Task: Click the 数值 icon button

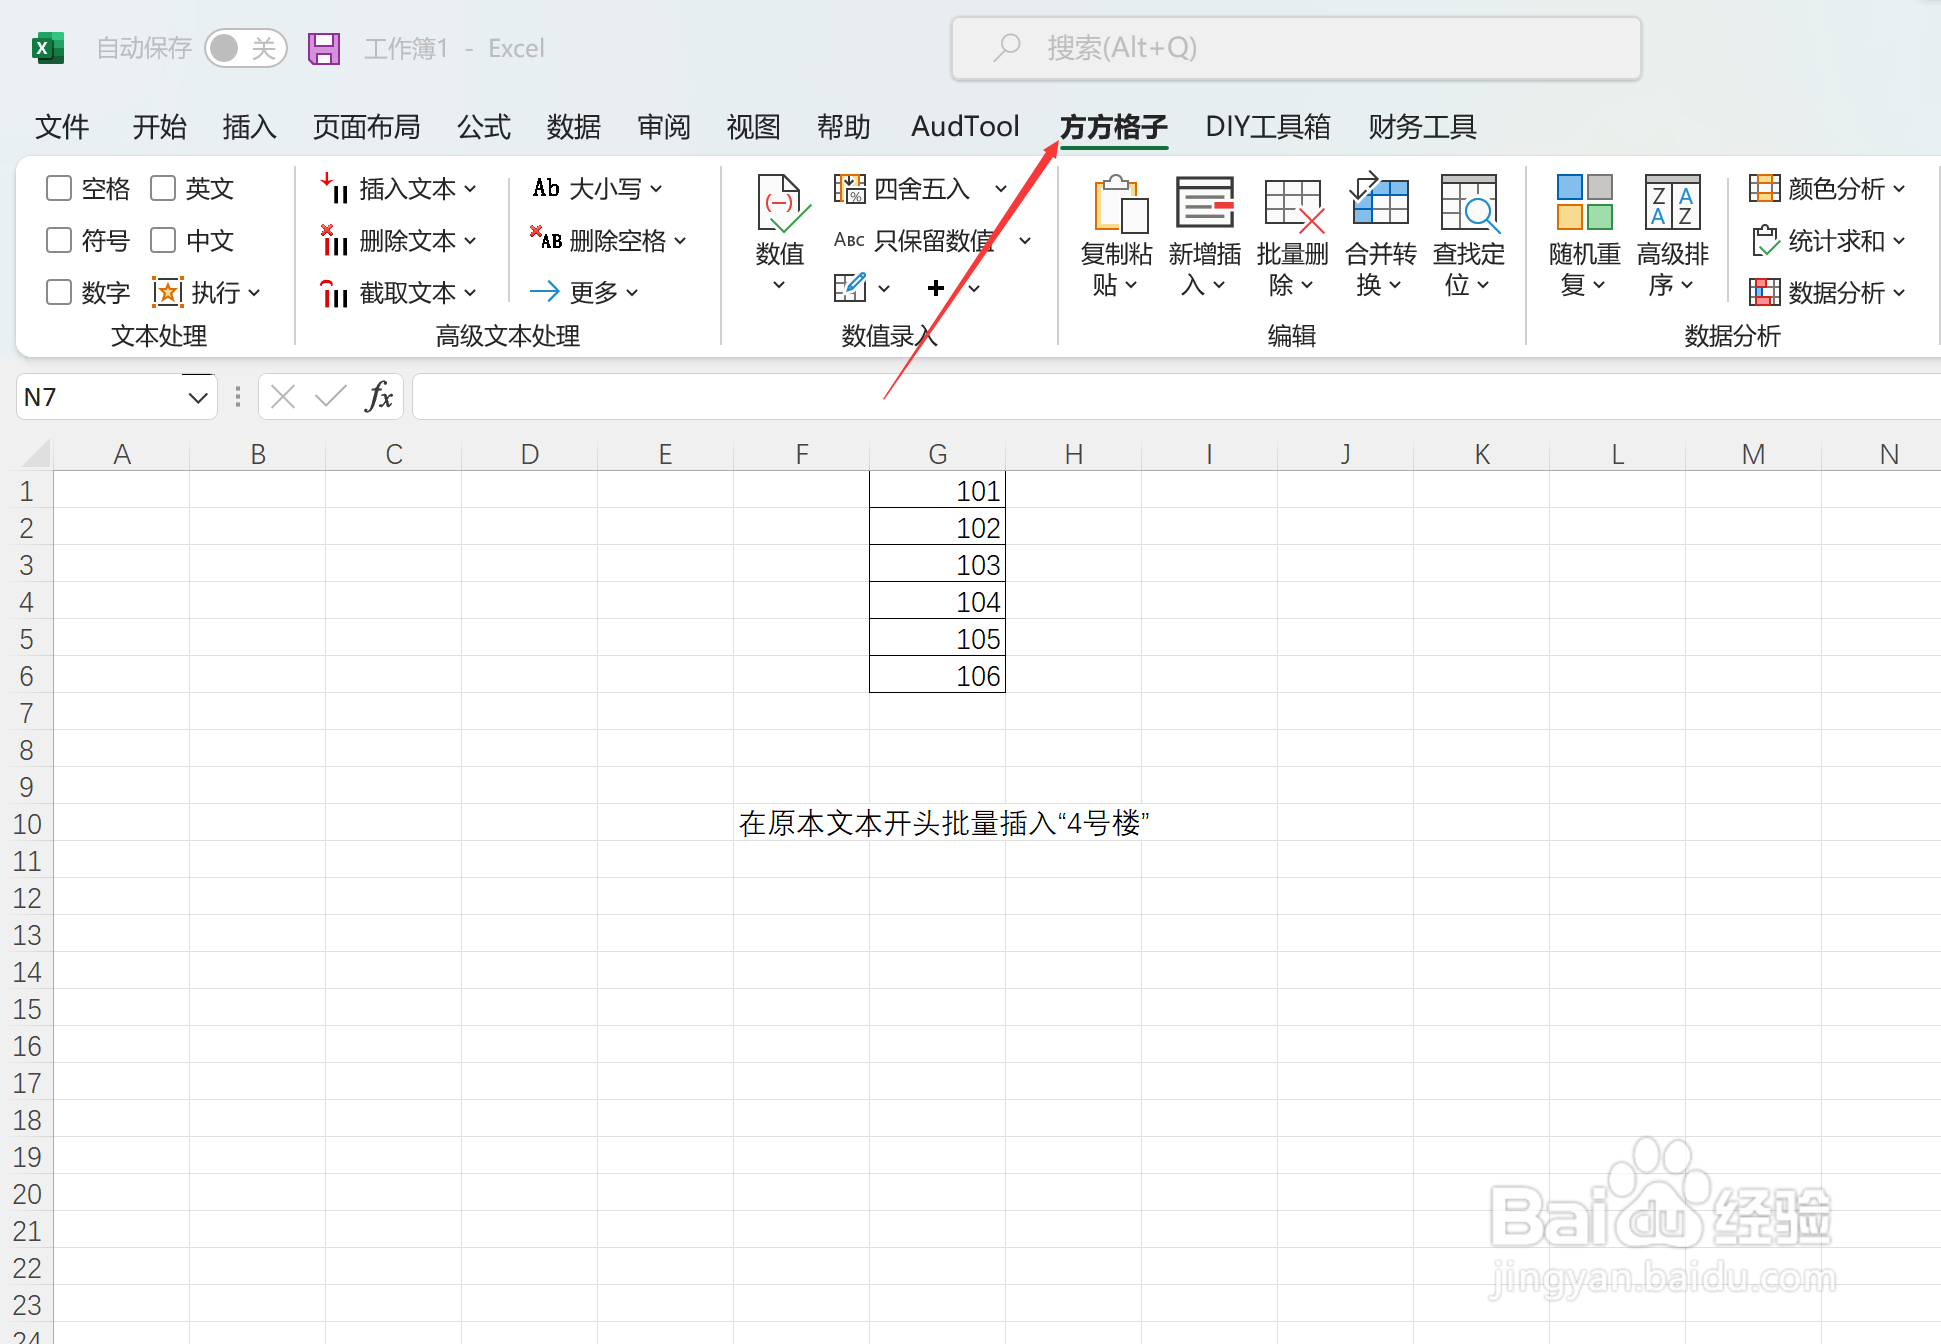Action: [x=780, y=204]
